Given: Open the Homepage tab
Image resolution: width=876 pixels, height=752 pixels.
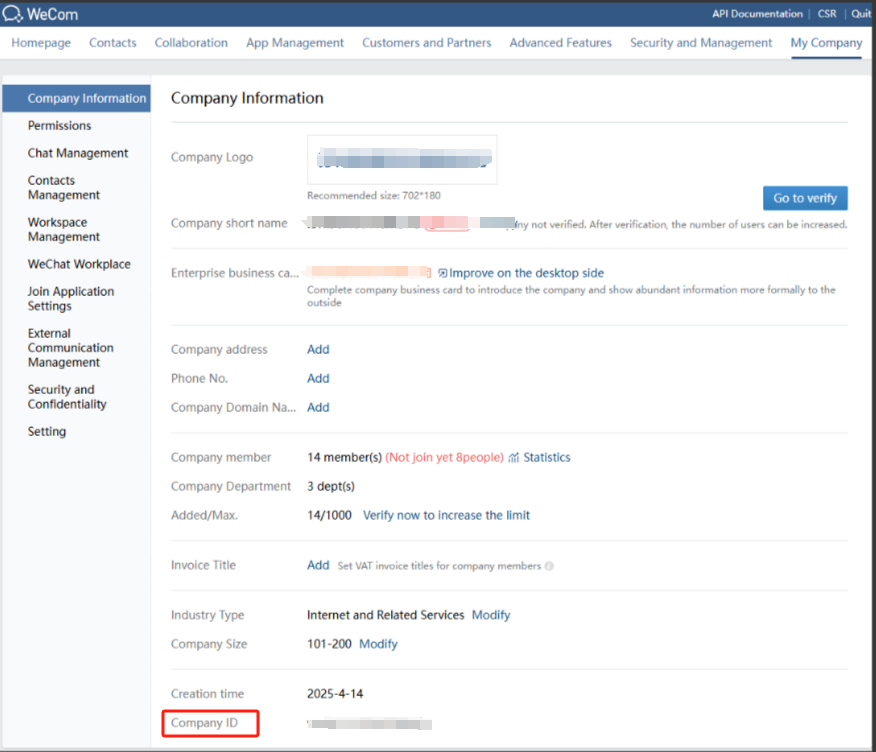Looking at the screenshot, I should (41, 43).
